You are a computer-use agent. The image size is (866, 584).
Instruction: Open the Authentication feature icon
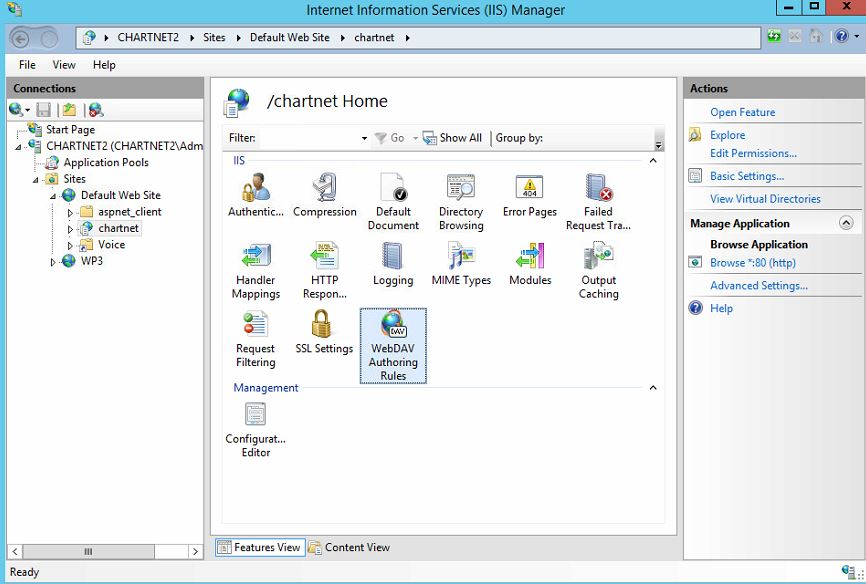point(256,195)
